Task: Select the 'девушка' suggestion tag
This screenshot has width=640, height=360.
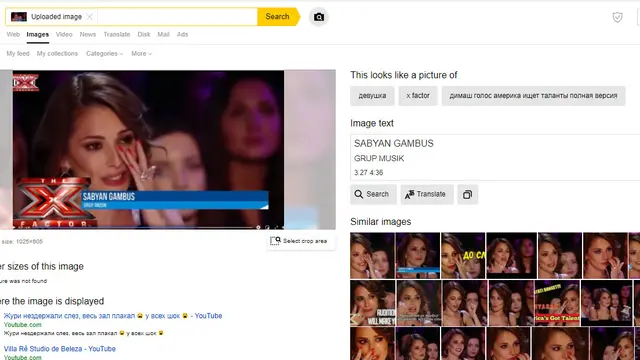Action: pyautogui.click(x=372, y=96)
